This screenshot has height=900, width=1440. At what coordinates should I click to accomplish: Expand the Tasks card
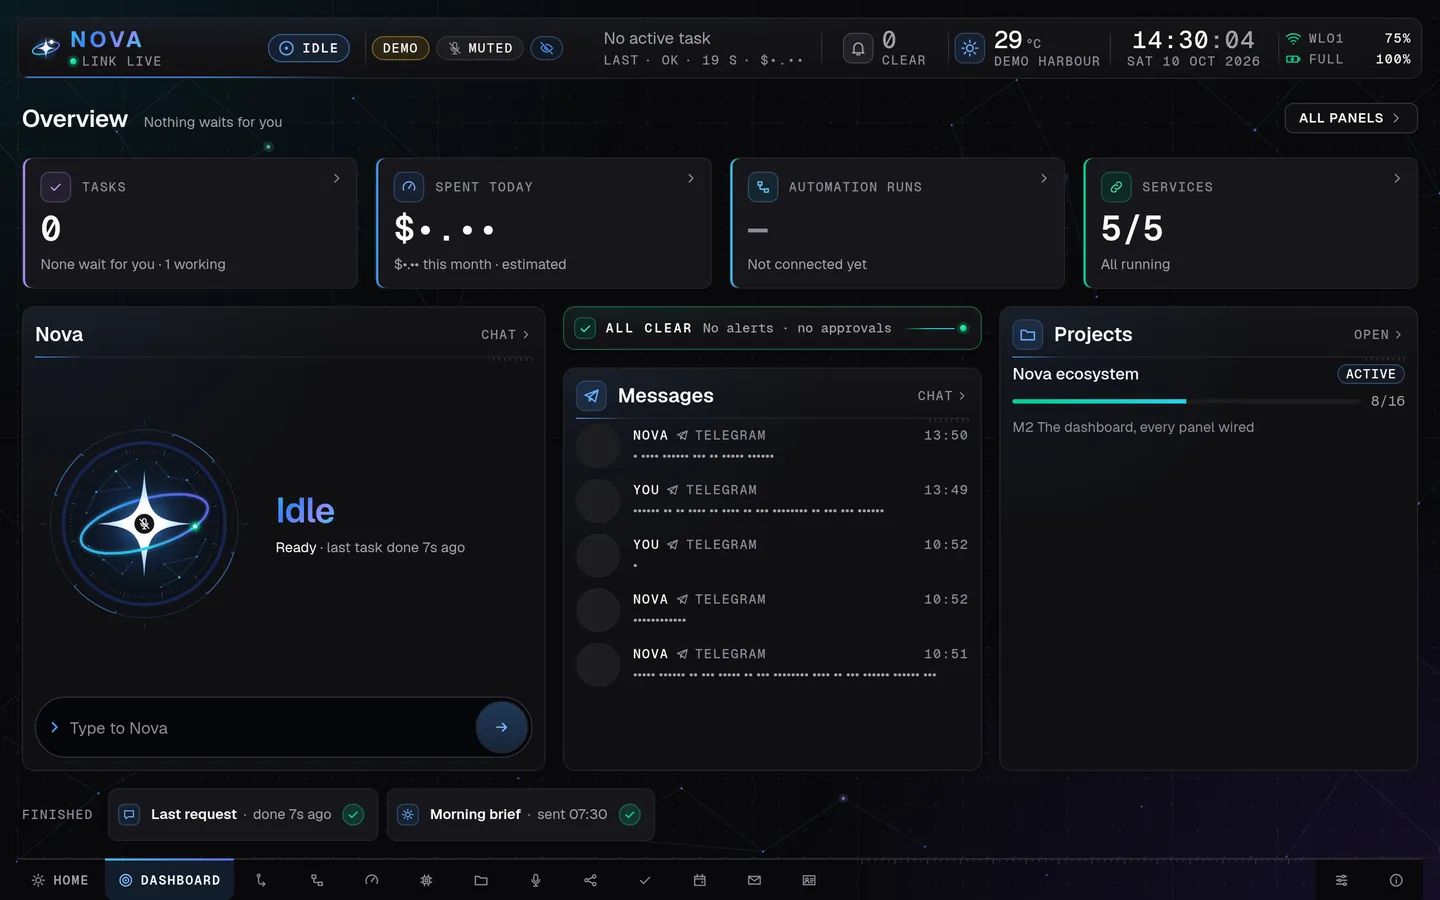tap(191, 223)
